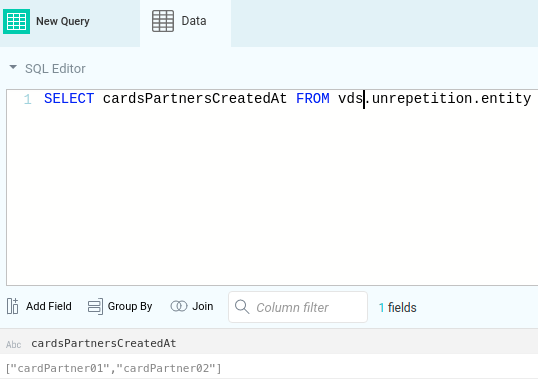
Task: Click the Group By button label
Action: click(x=130, y=306)
